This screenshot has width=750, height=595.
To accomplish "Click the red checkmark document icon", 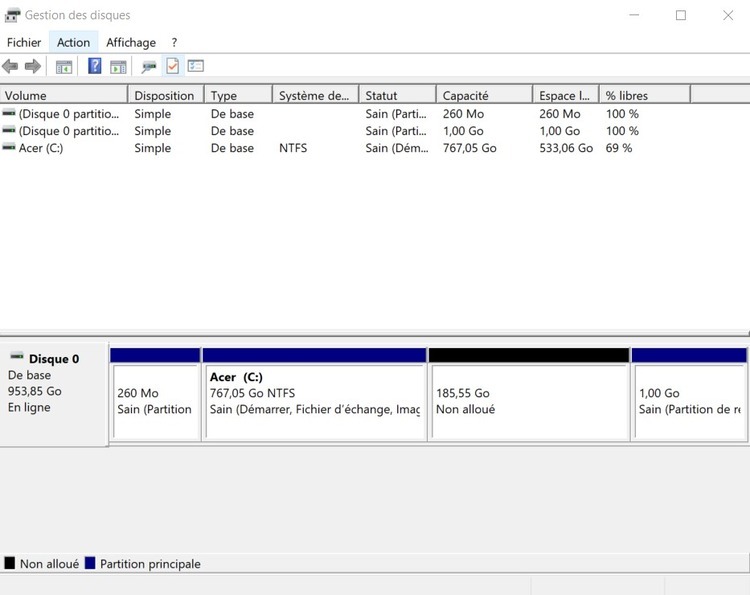I will pyautogui.click(x=172, y=67).
